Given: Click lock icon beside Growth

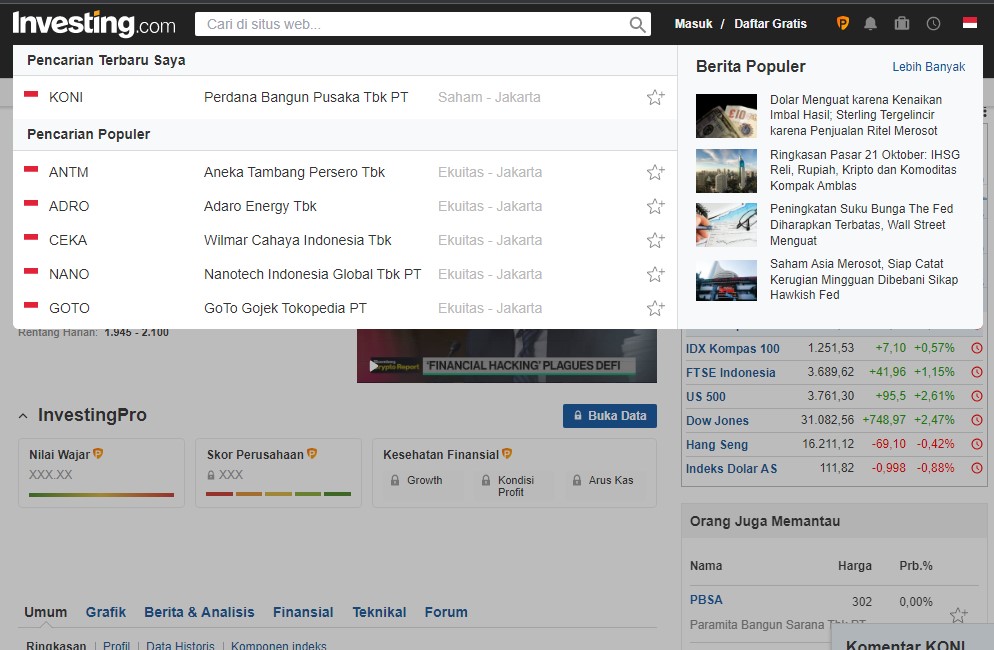Looking at the screenshot, I should [395, 481].
